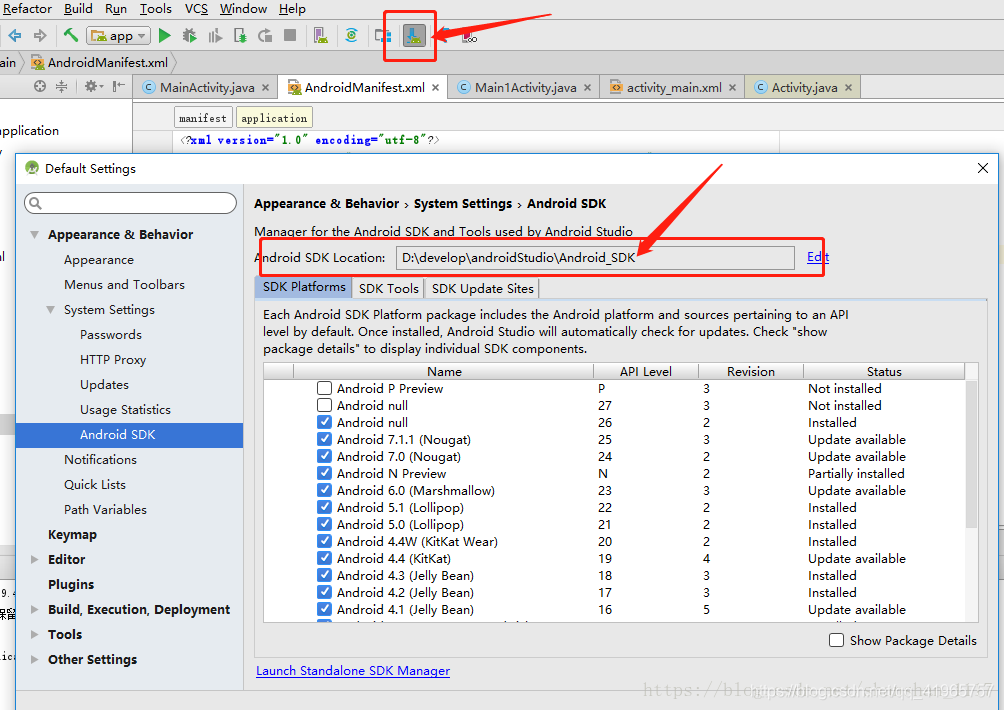Open the MainActivity.java editor tab
1004x710 pixels.
(207, 88)
